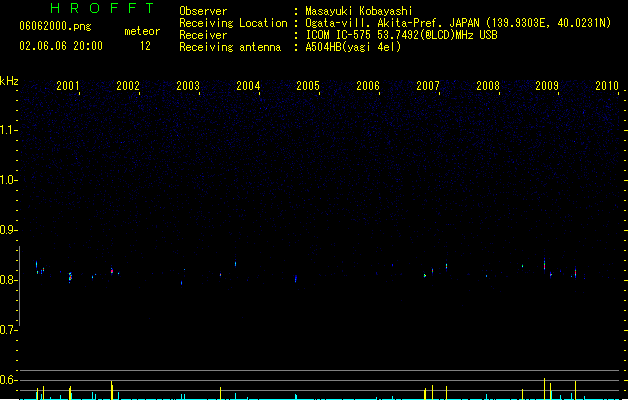Click the 2005 time axis marker

pyautogui.click(x=308, y=85)
